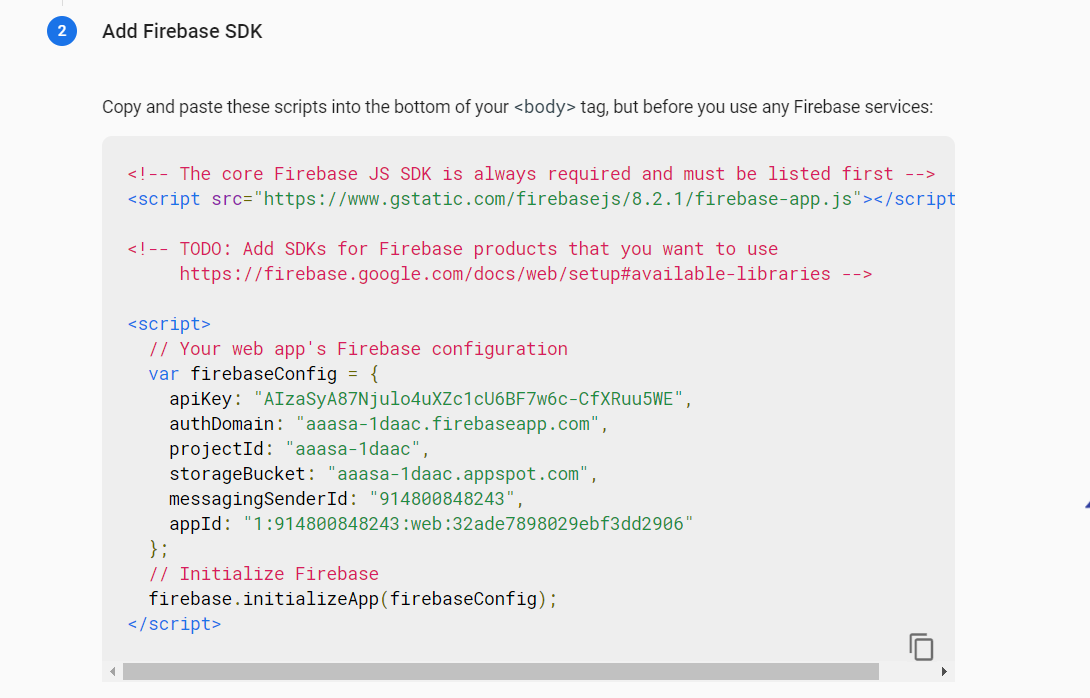Click the closing </script> tag line
Image resolution: width=1090 pixels, height=698 pixels.
click(x=174, y=624)
